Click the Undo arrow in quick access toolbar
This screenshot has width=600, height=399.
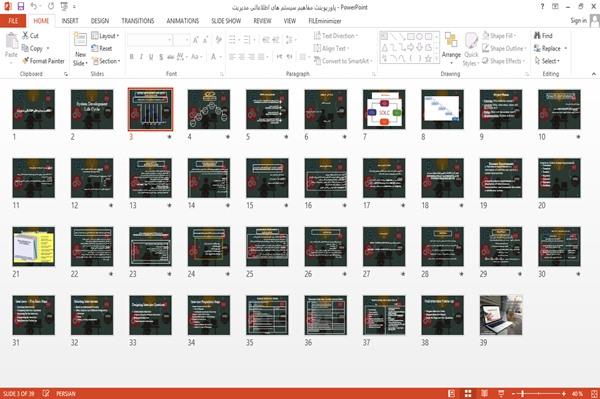click(34, 6)
